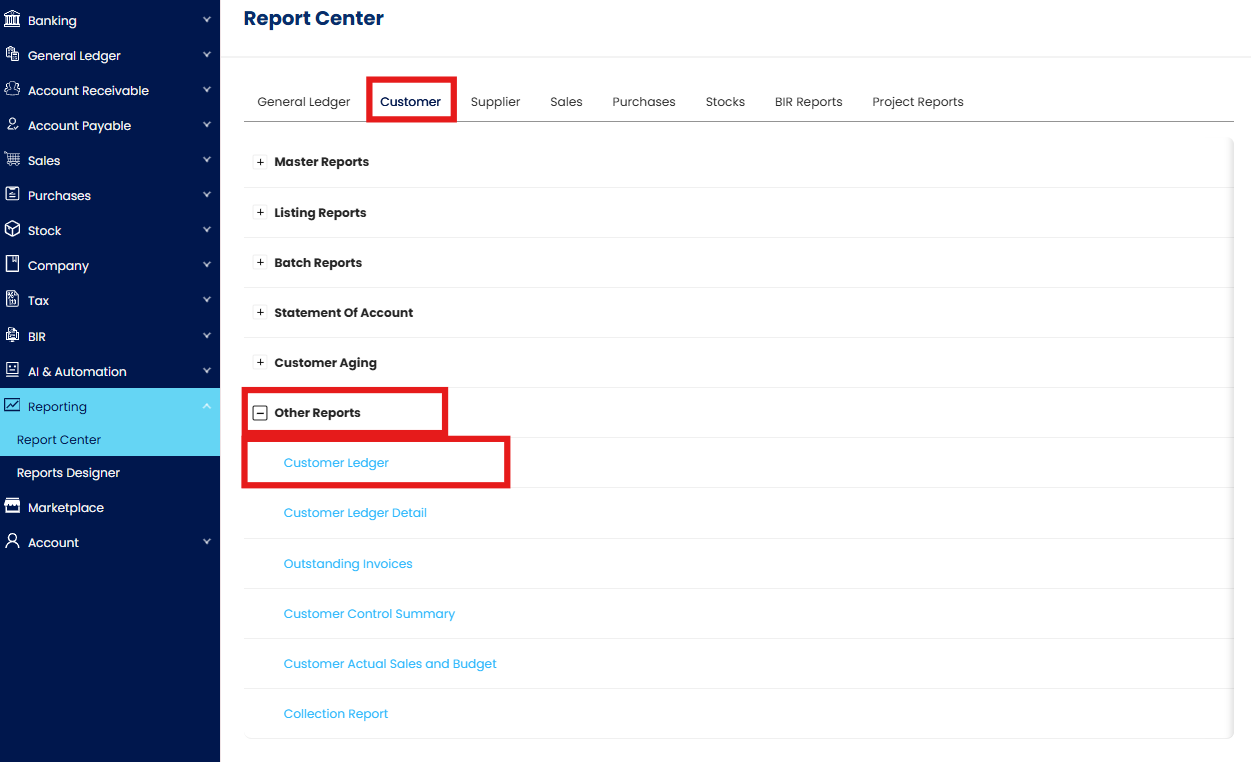Click the Banking bank icon in sidebar
Image resolution: width=1251 pixels, height=762 pixels.
12,19
